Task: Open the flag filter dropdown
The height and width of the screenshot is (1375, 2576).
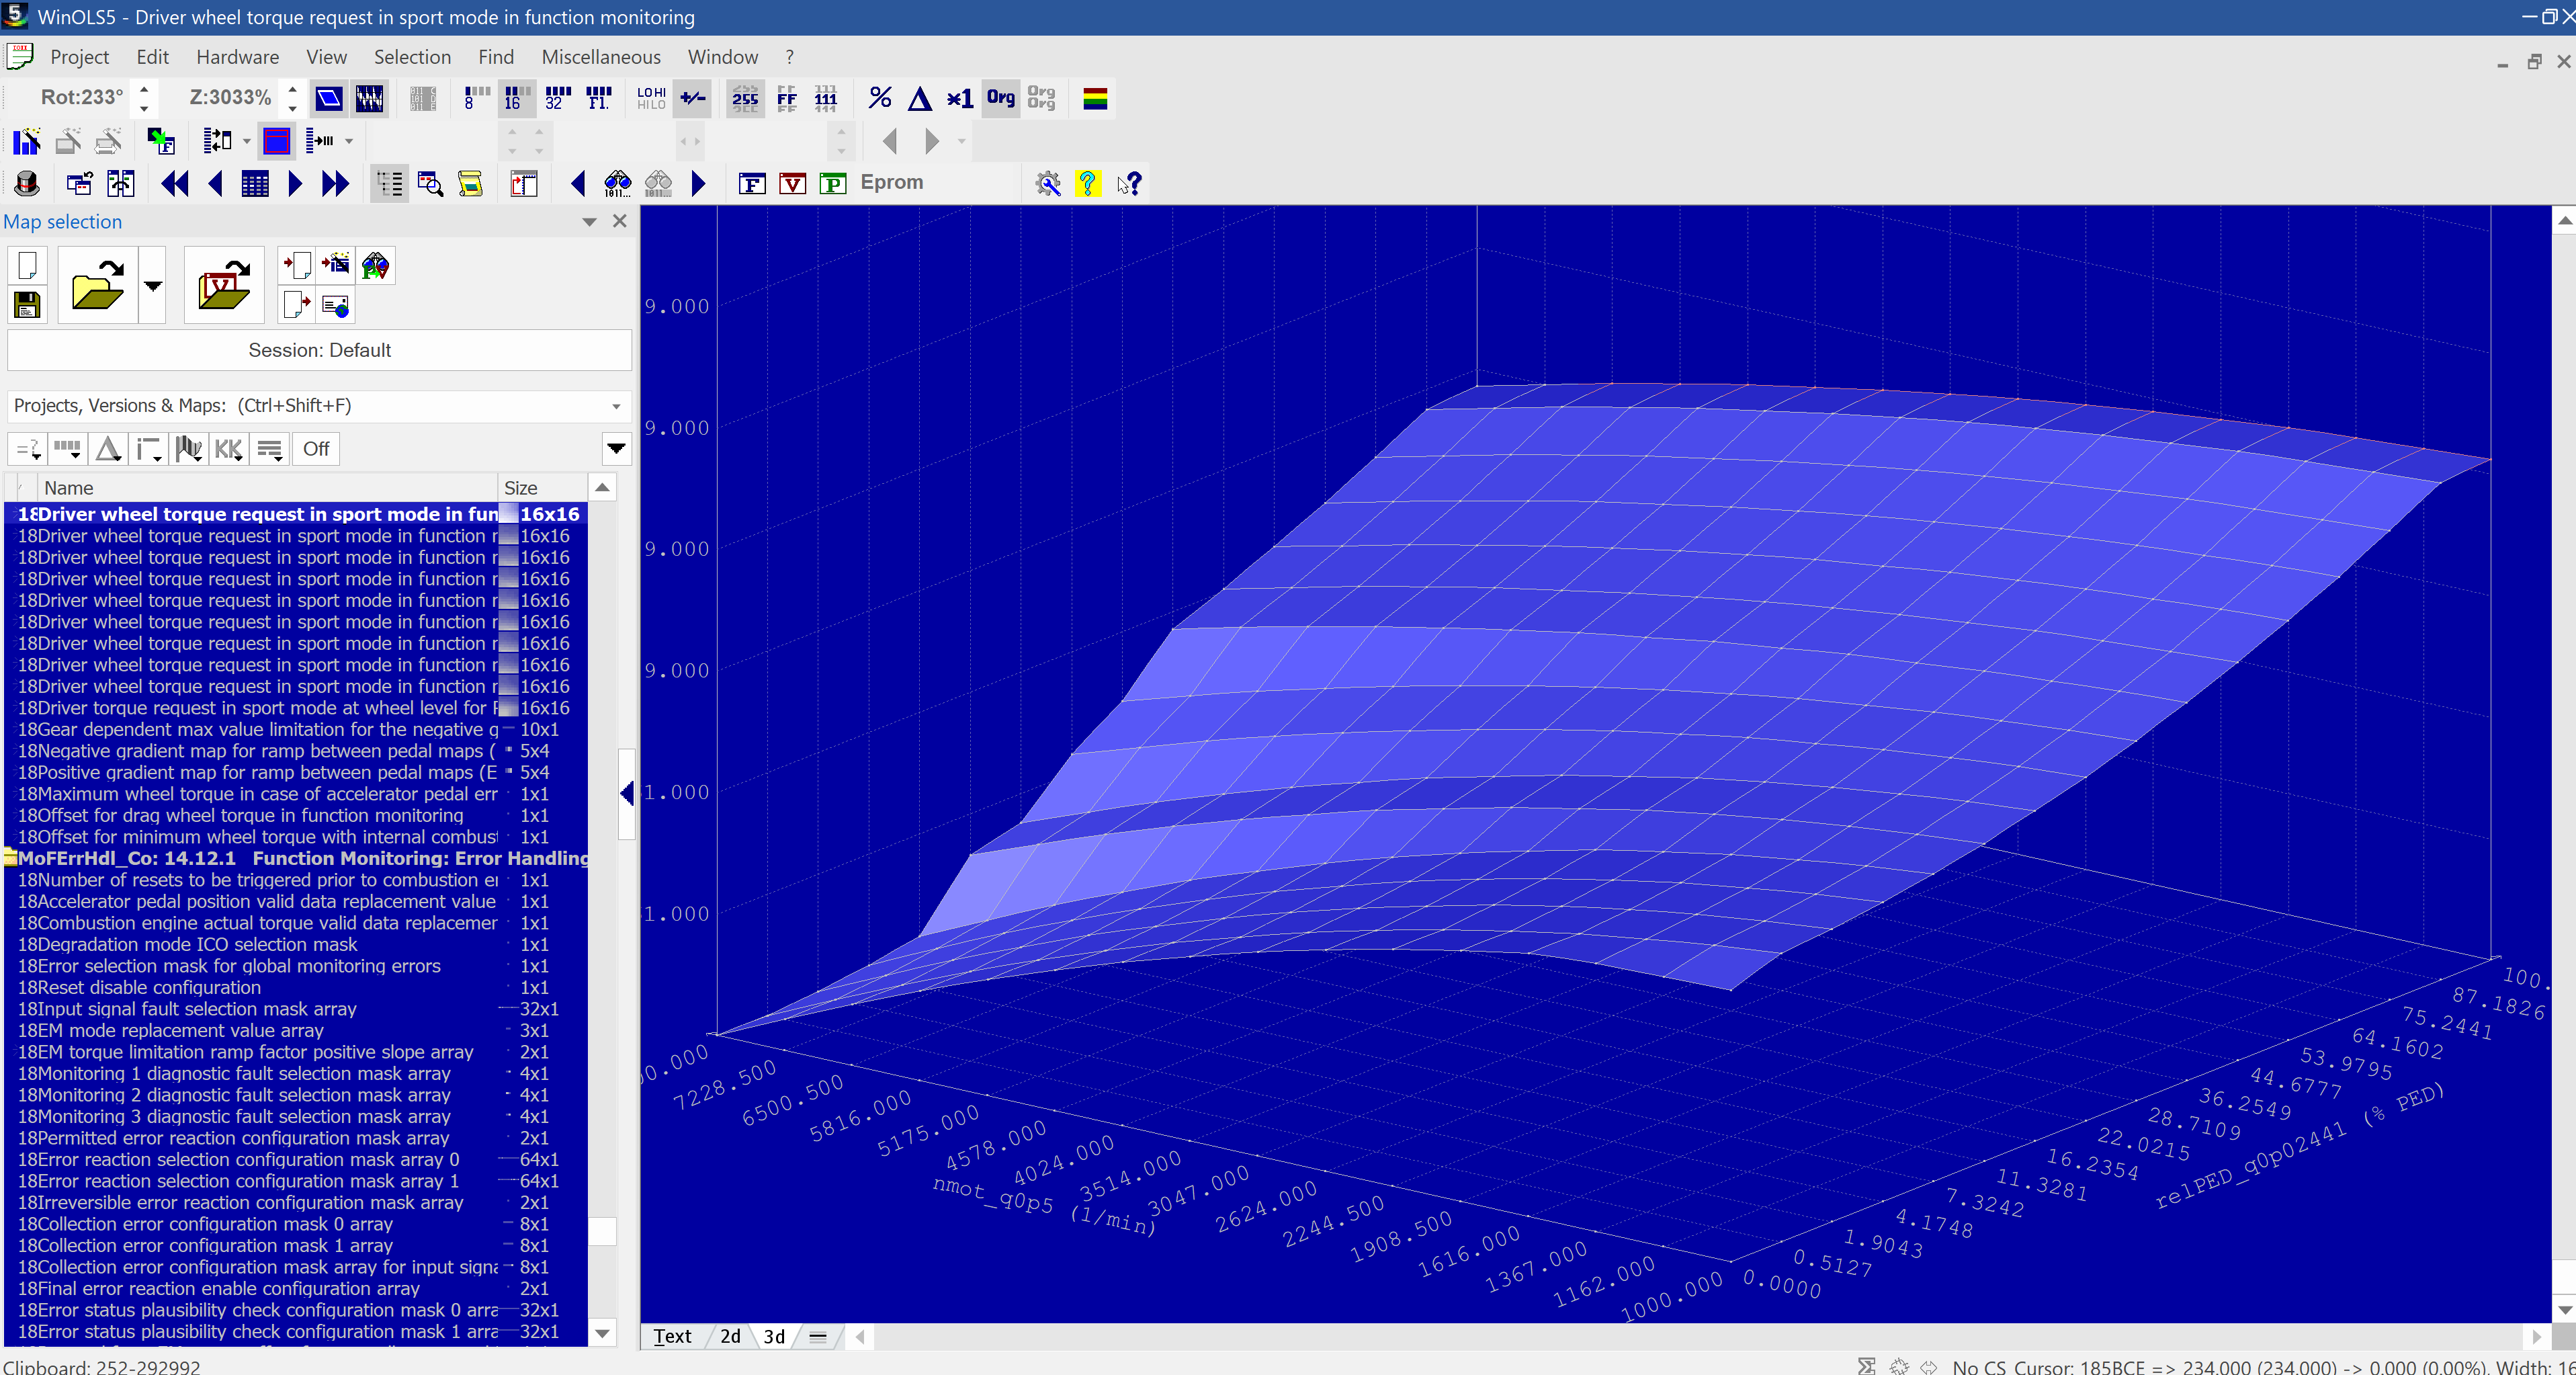Action: (x=188, y=449)
